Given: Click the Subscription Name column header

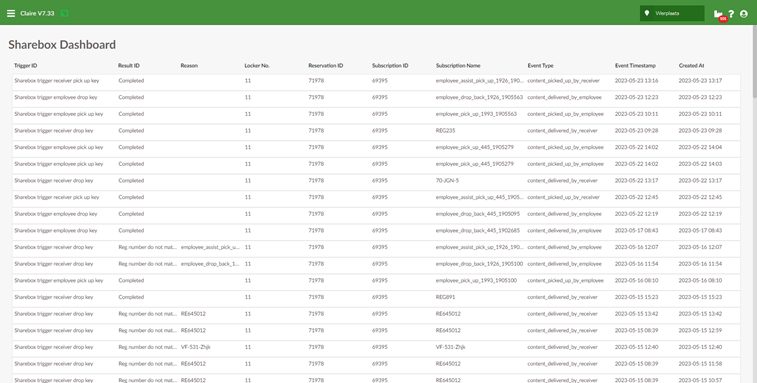Looking at the screenshot, I should pos(458,66).
